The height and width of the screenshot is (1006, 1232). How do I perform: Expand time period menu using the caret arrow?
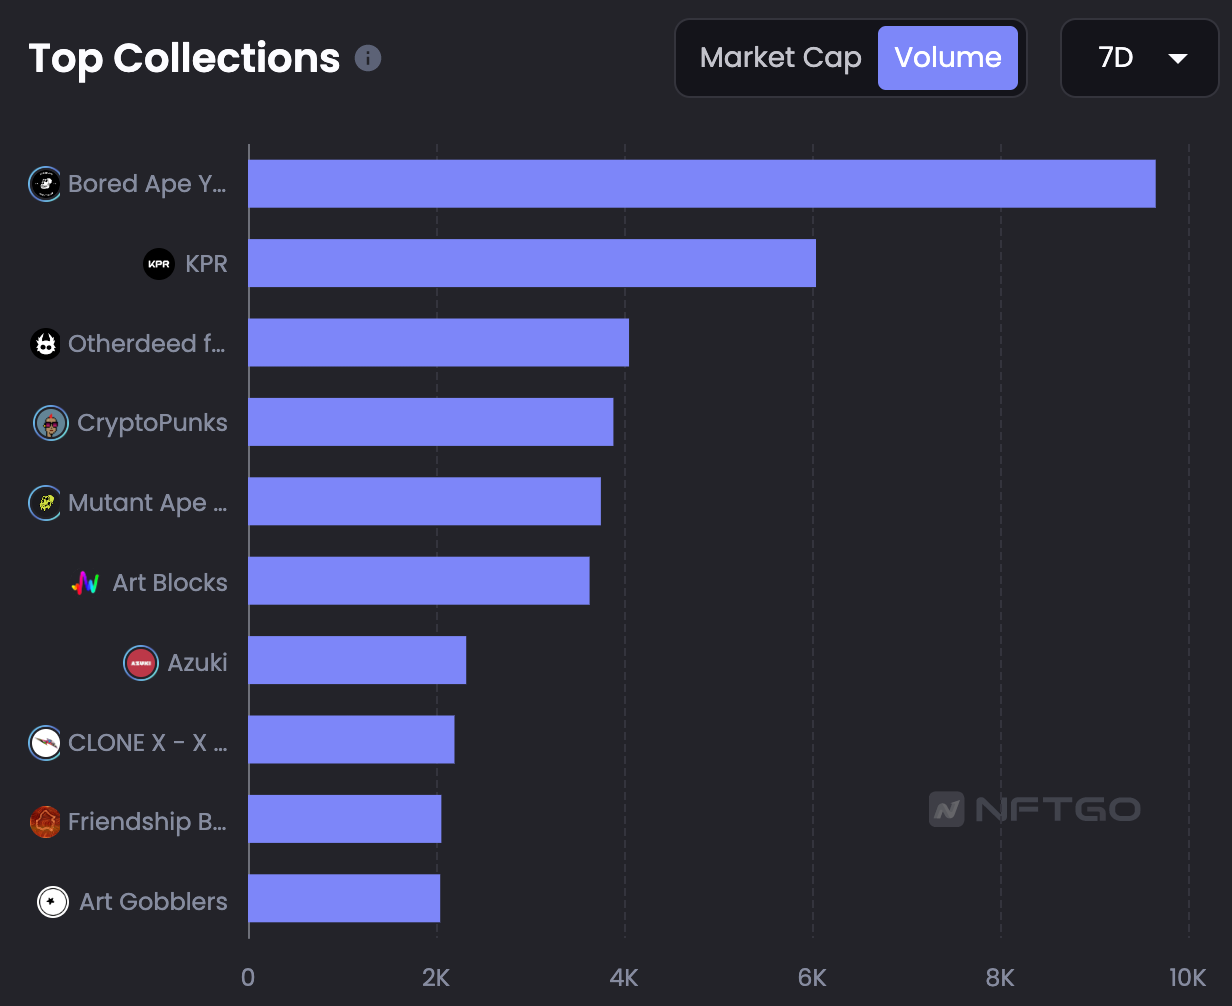pos(1178,59)
